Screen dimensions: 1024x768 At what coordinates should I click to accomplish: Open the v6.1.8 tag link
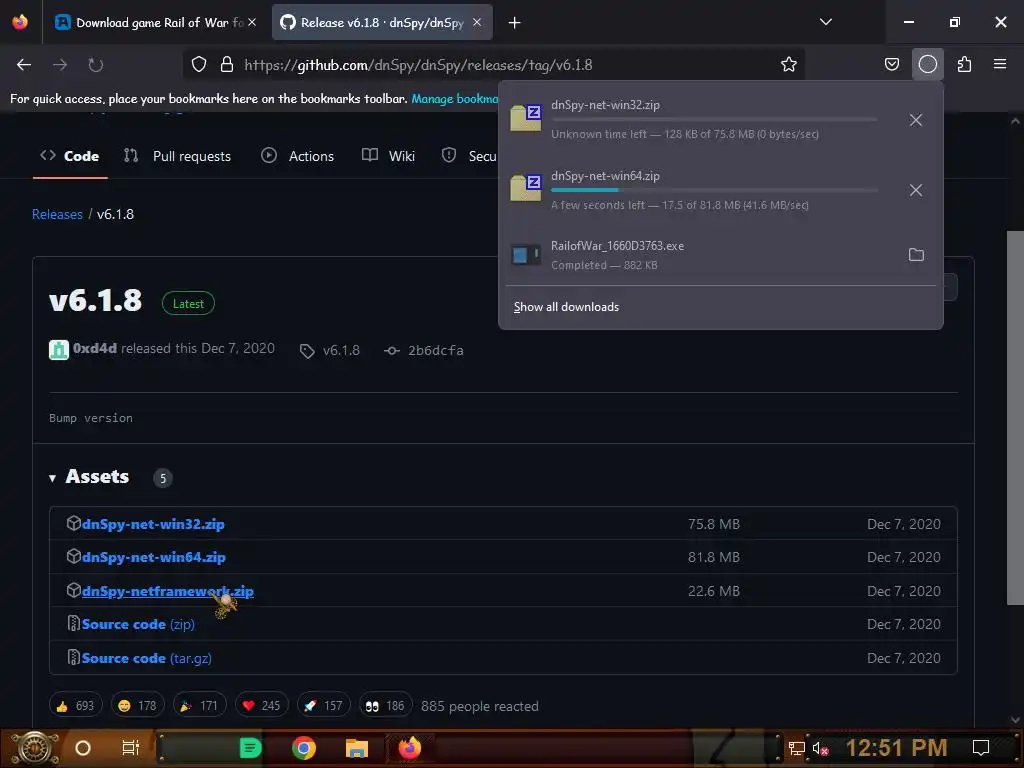click(330, 351)
